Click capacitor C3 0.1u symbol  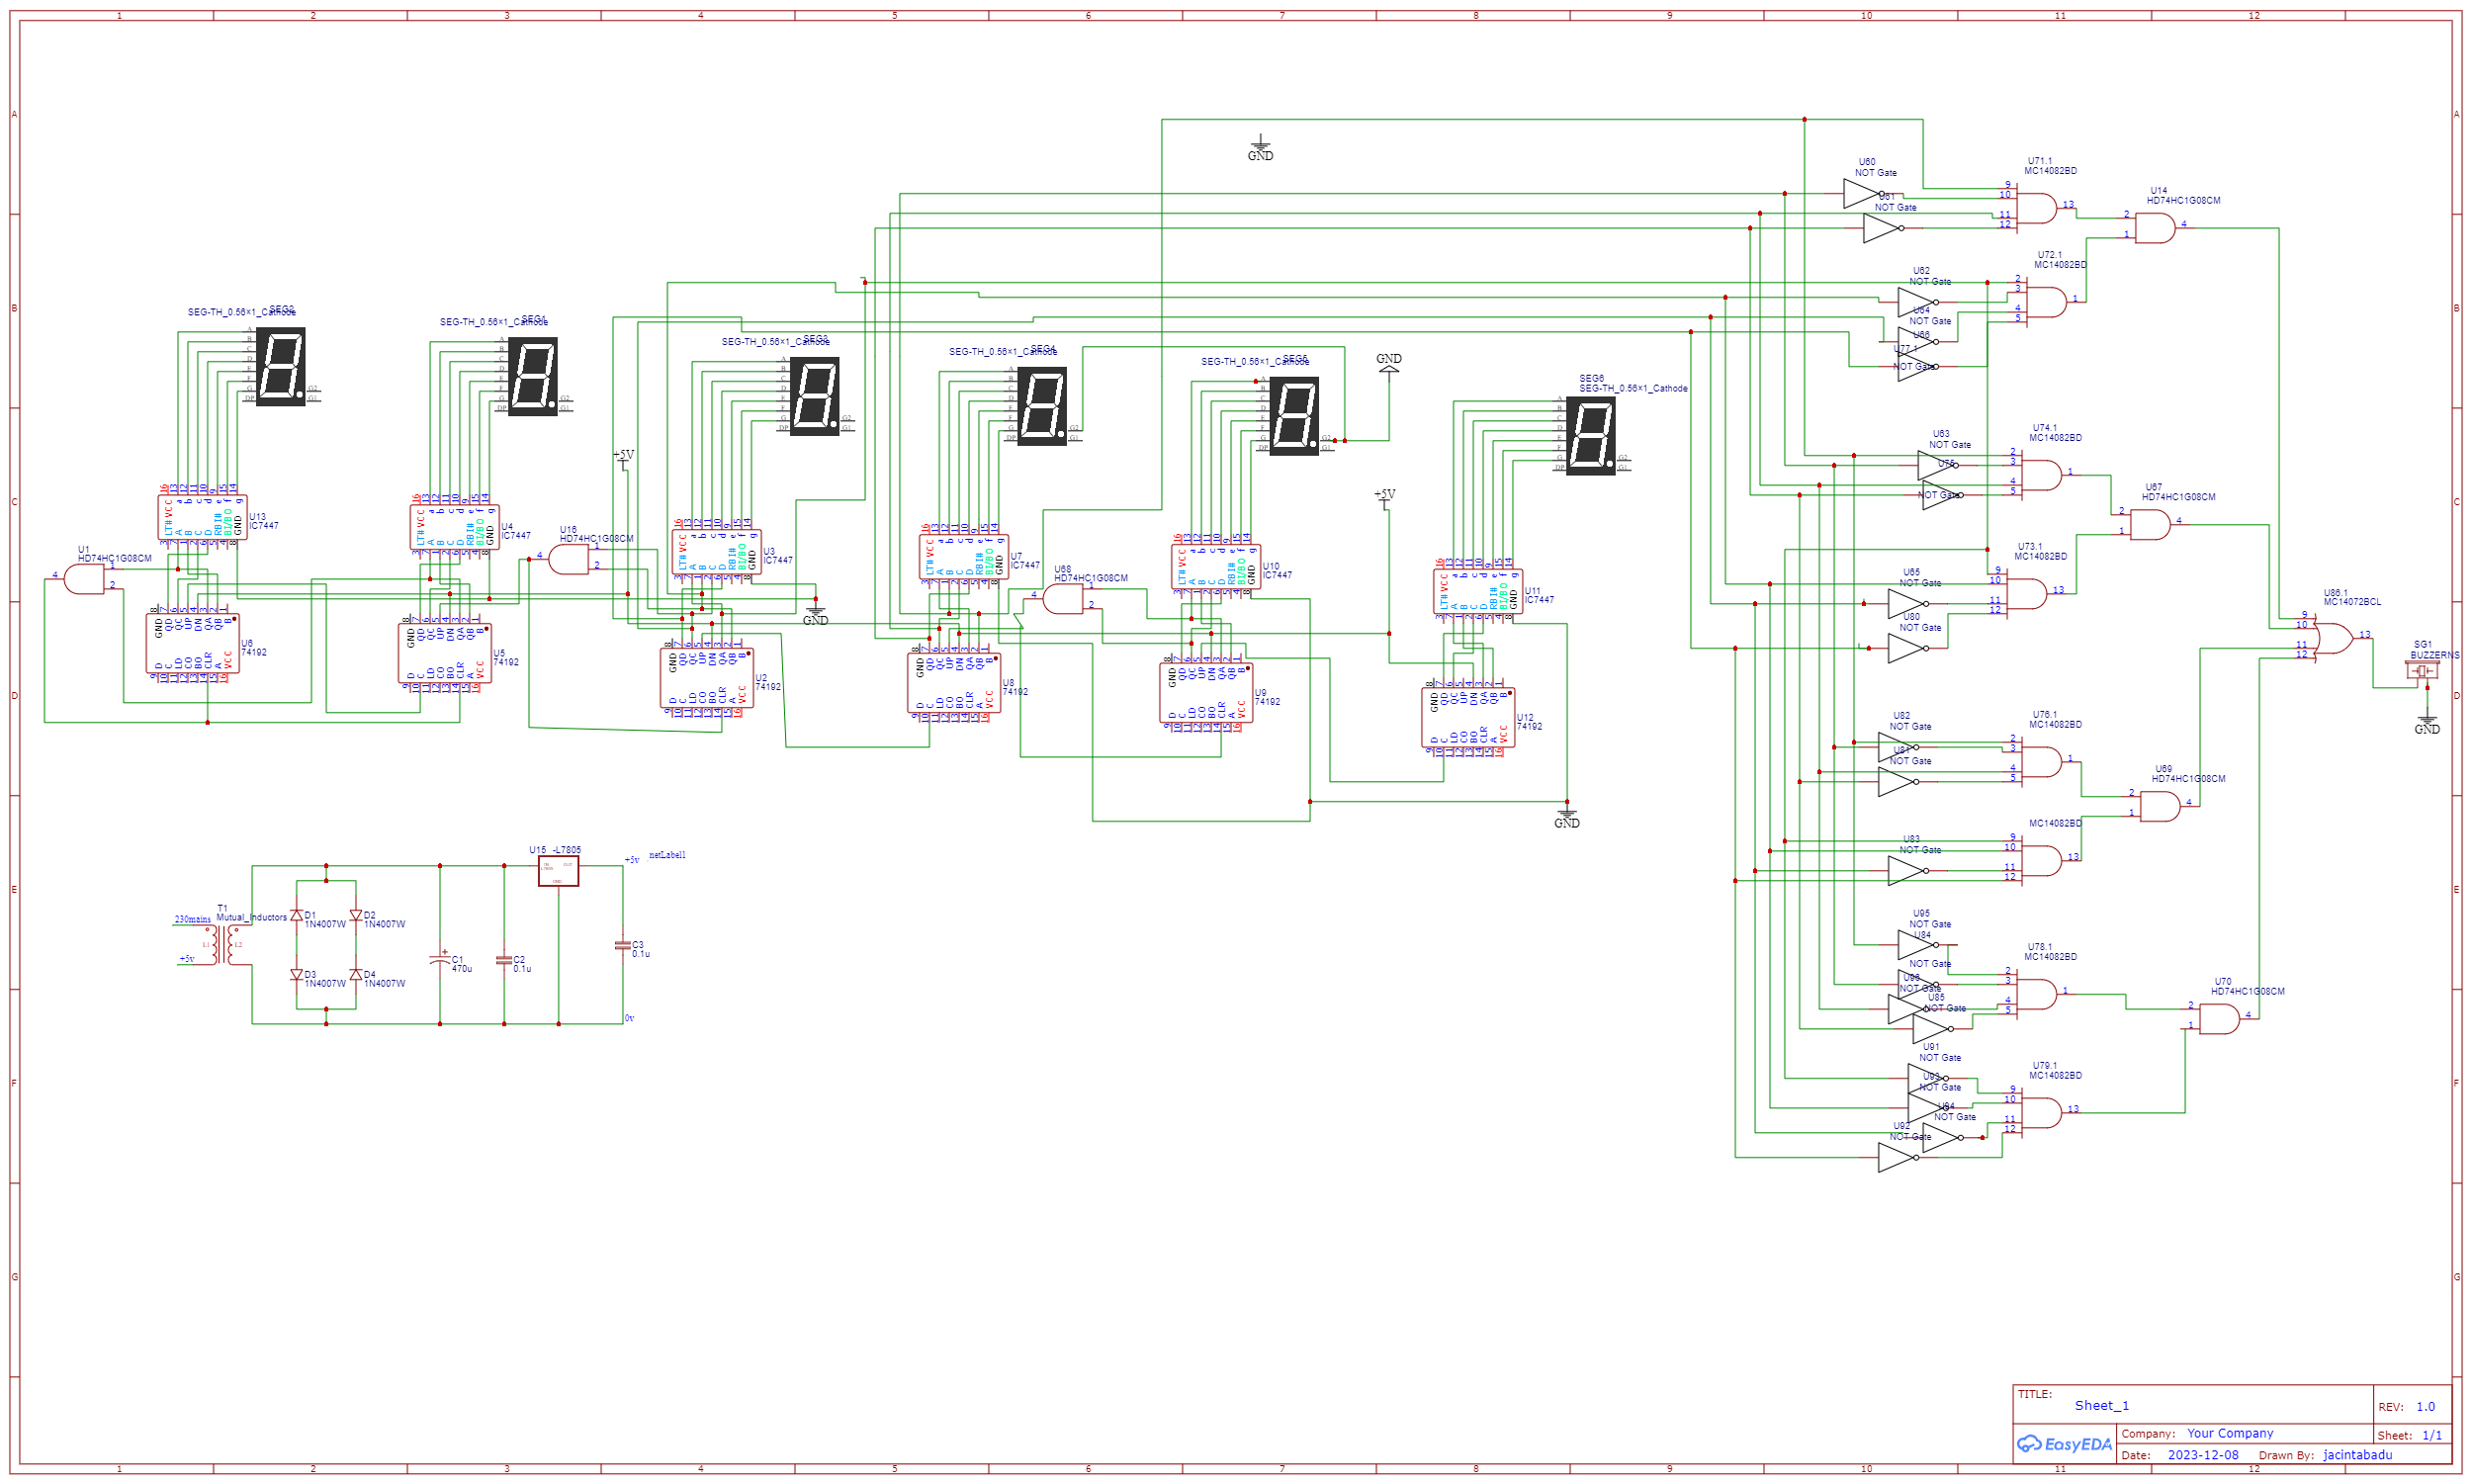623,945
